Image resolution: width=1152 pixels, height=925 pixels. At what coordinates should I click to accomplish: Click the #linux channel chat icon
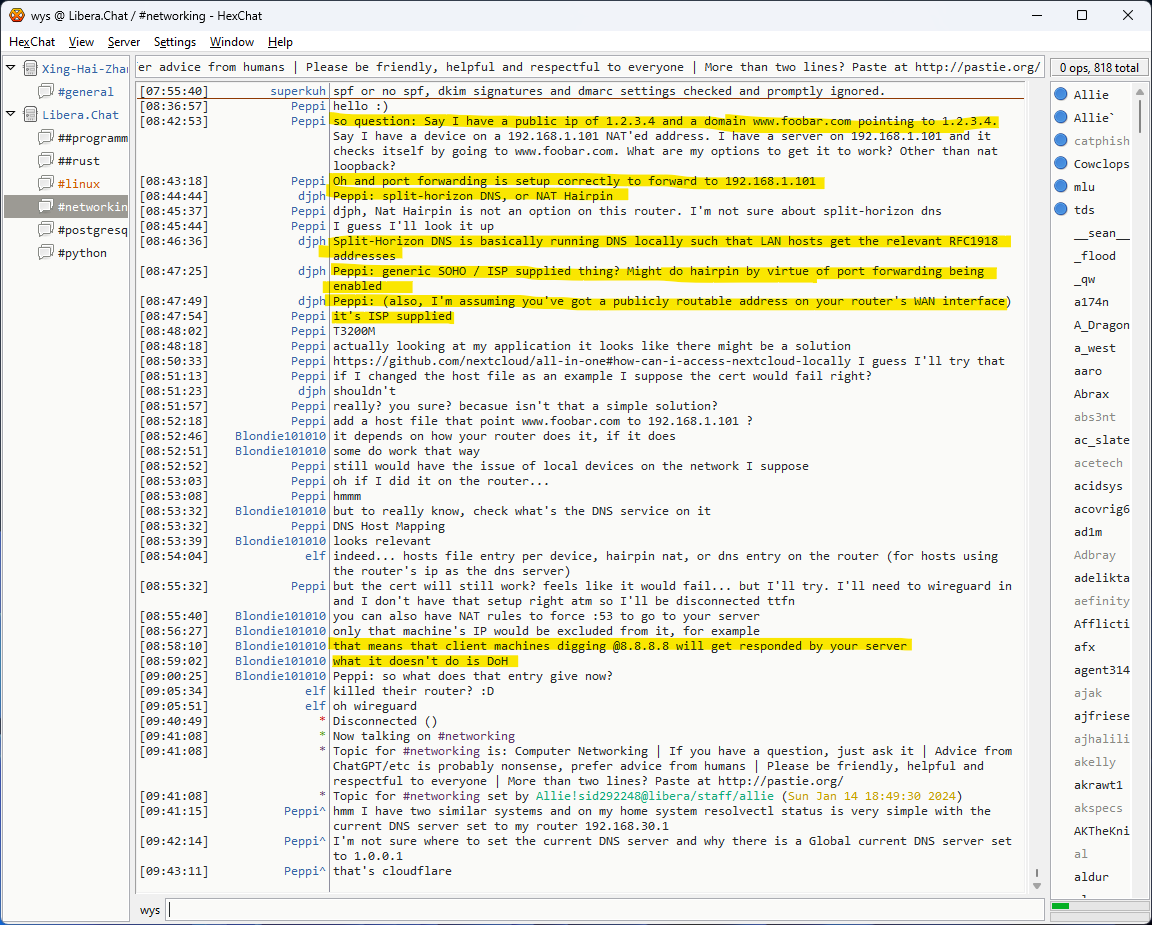[46, 184]
